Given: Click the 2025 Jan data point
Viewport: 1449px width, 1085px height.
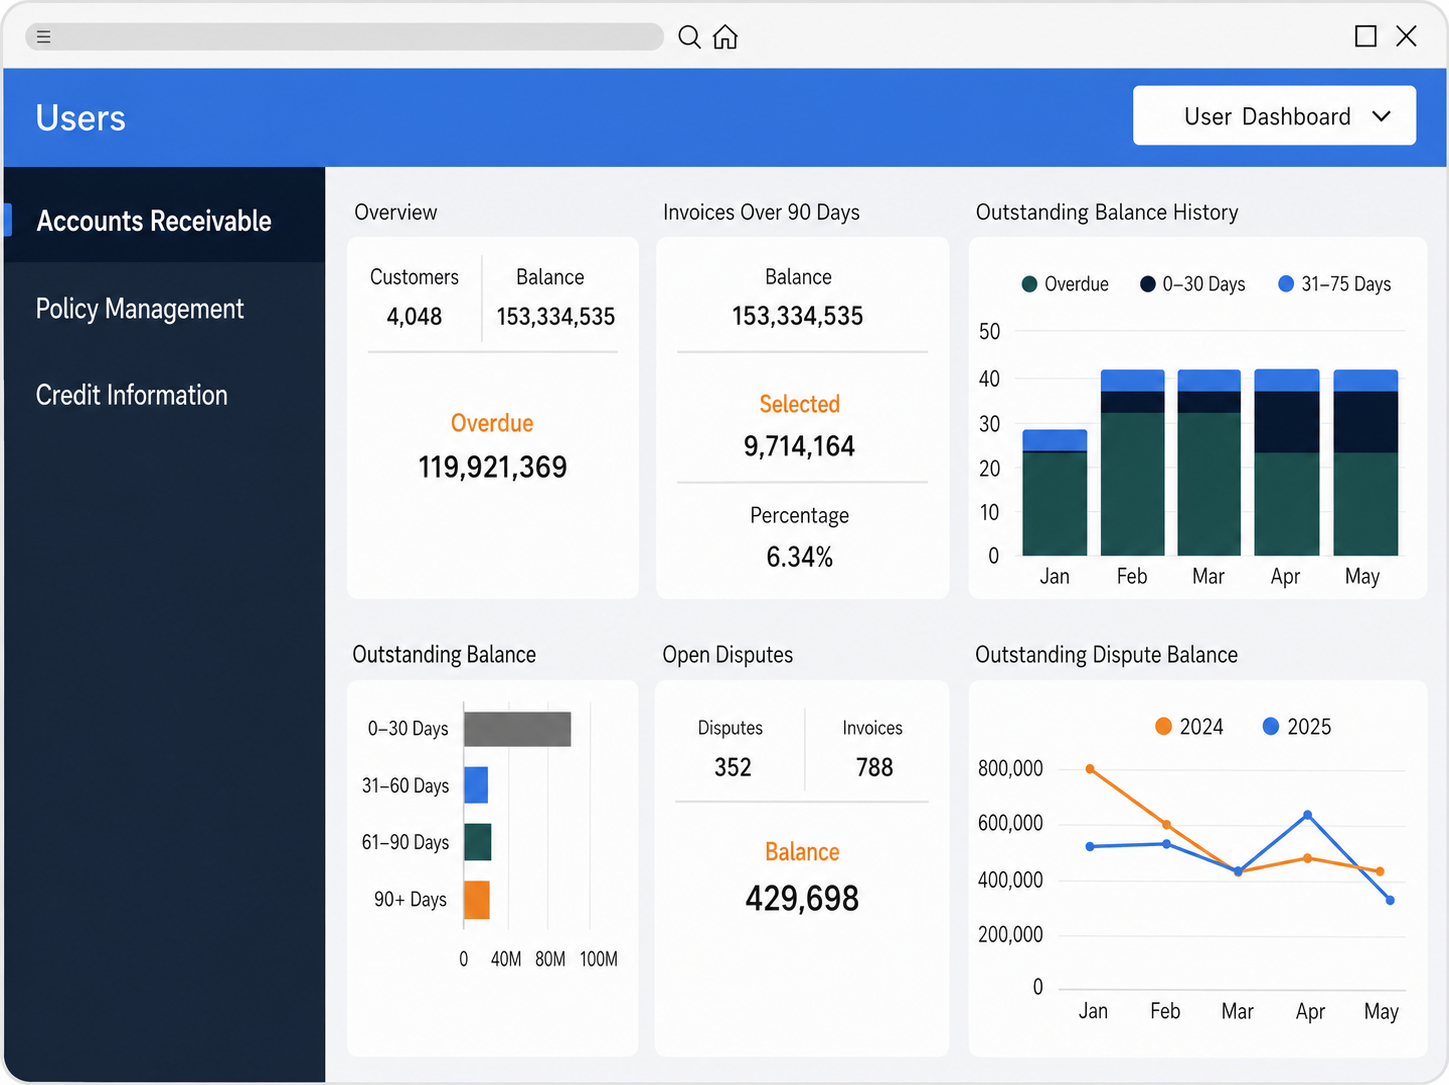Looking at the screenshot, I should pyautogui.click(x=1090, y=846).
